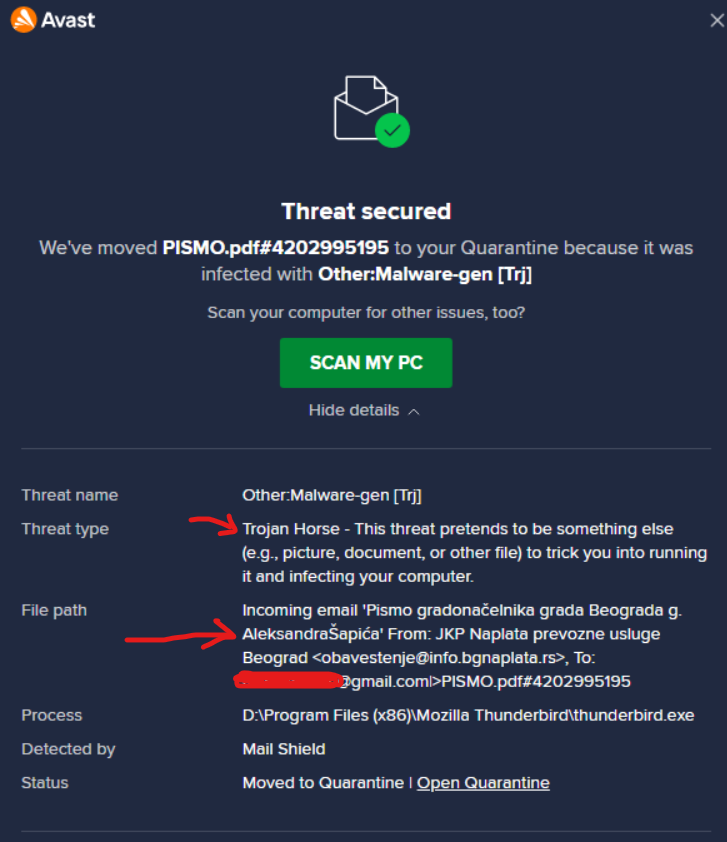Click the red arrow pointing to sender name

[180, 634]
